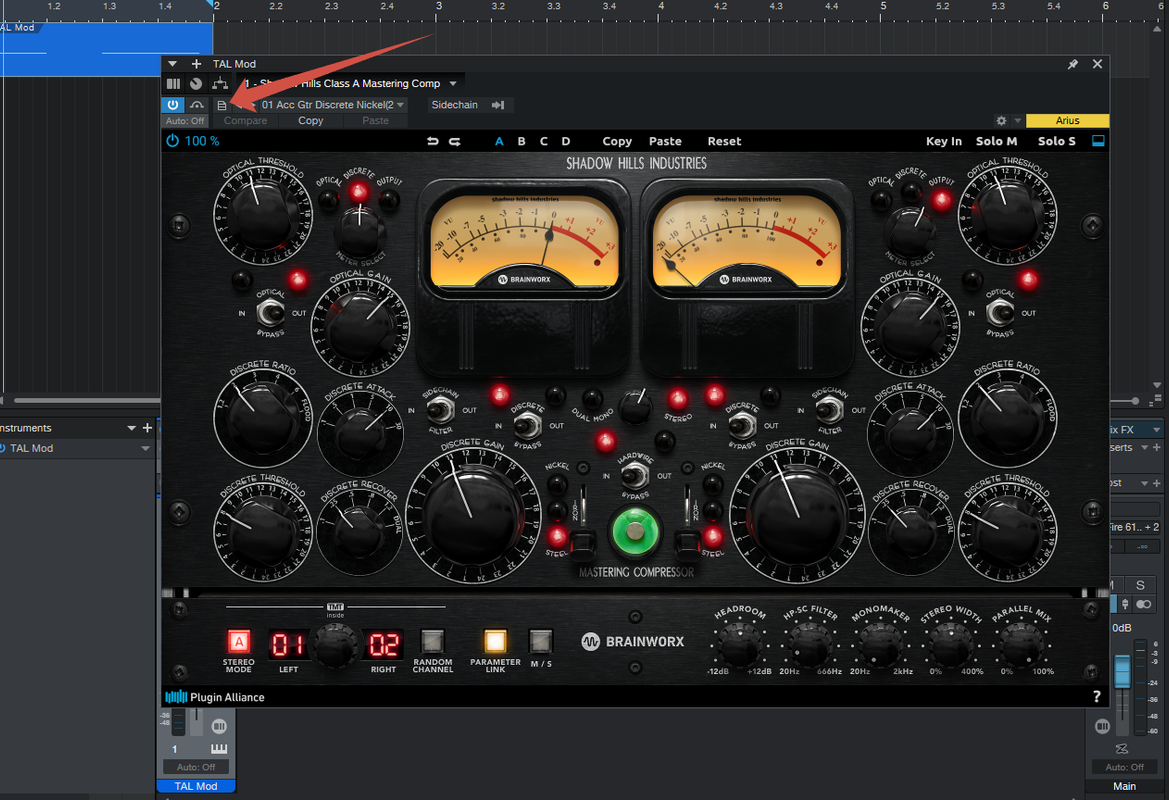The image size is (1169, 800).
Task: Open the Auto: Off automation dropdown
Action: pyautogui.click(x=185, y=121)
